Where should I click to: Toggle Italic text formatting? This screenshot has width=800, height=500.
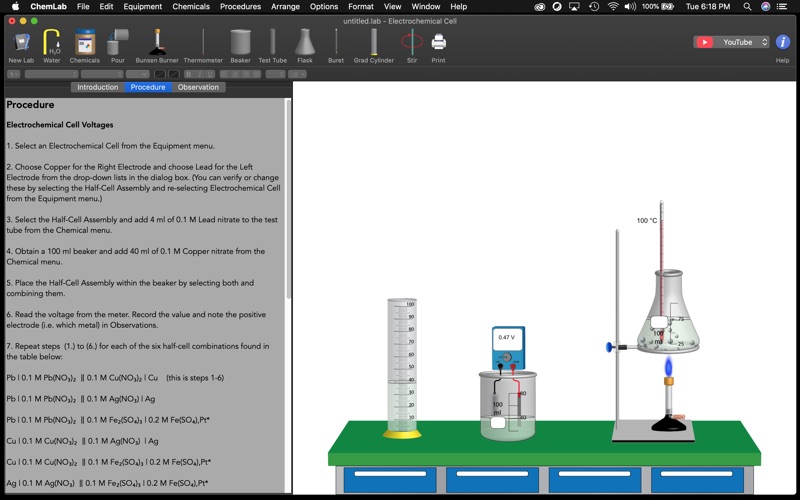click(199, 74)
